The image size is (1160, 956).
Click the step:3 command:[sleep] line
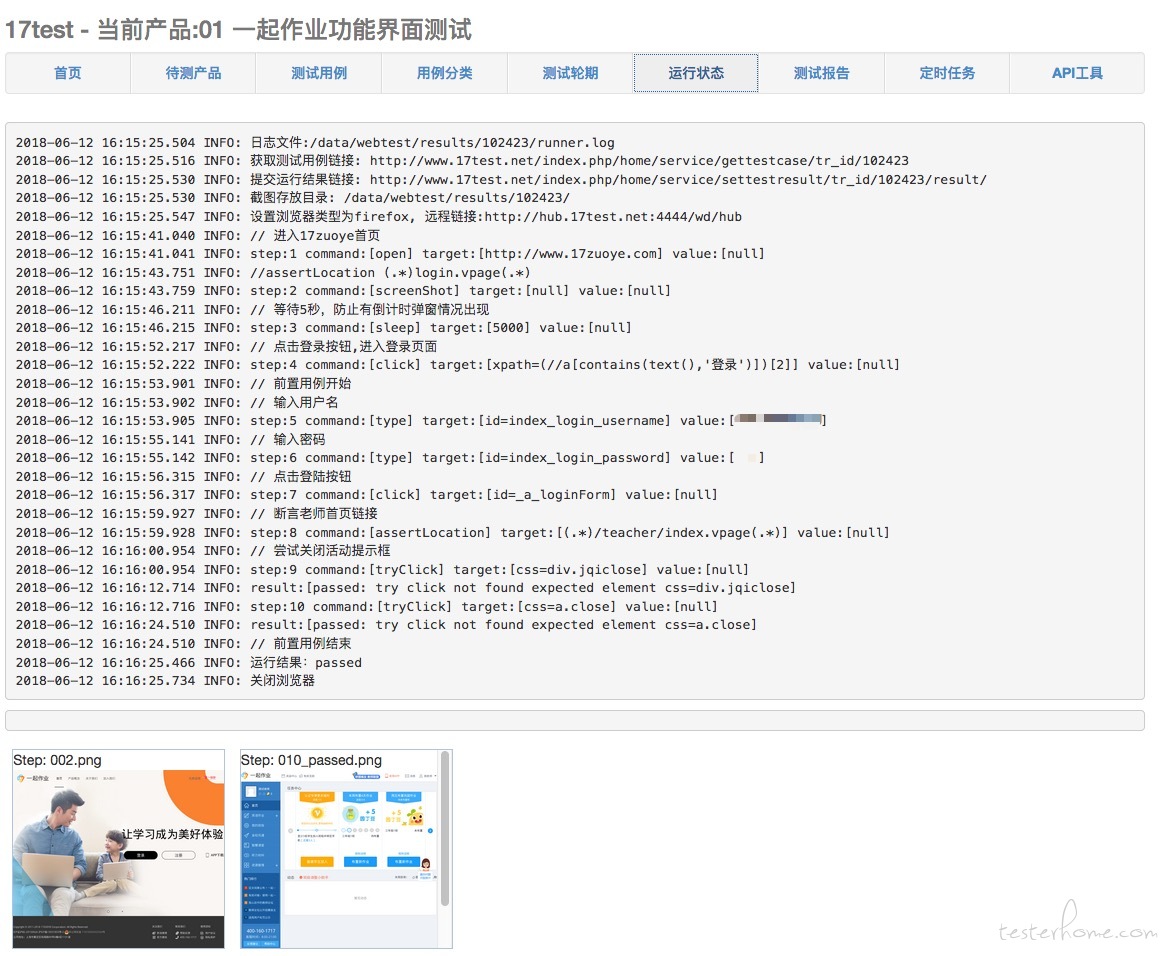pos(323,328)
